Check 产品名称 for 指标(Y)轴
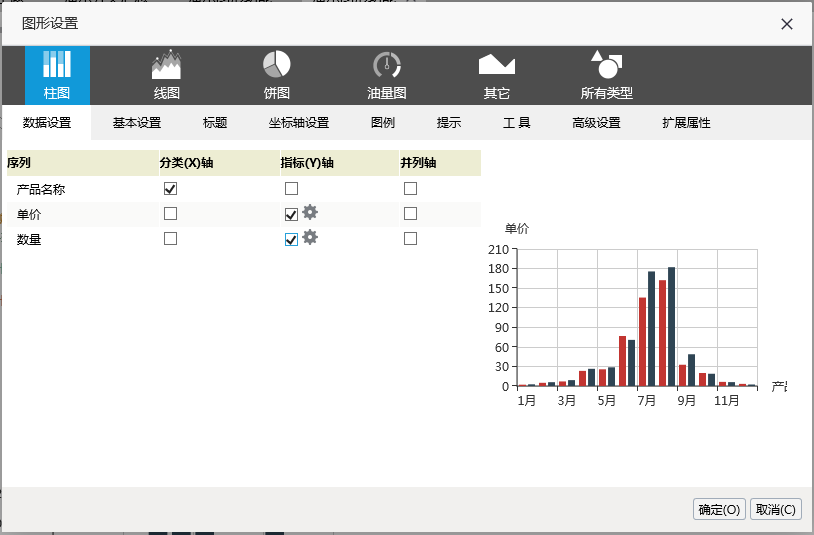814x535 pixels. coord(291,188)
